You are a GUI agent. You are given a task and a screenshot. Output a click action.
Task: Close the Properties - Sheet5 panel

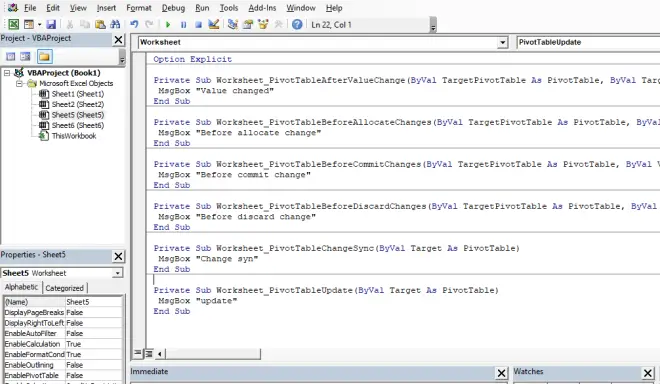[x=119, y=256]
